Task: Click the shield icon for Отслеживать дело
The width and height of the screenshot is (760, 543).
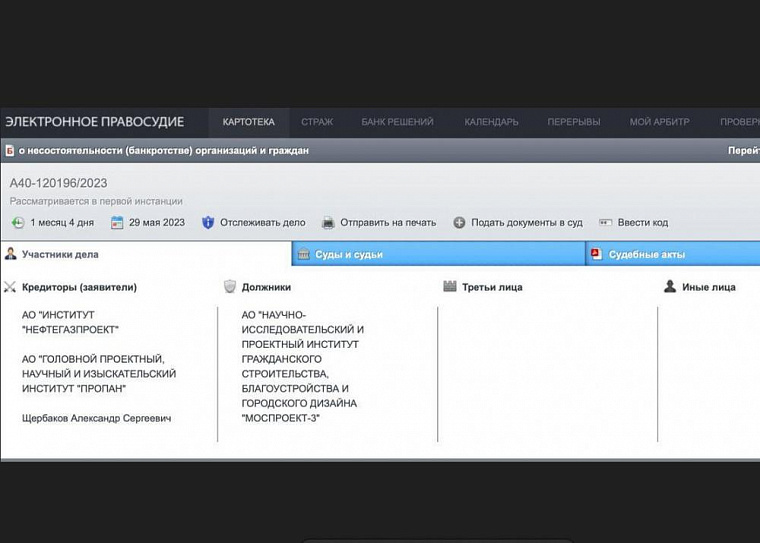Action: [208, 223]
